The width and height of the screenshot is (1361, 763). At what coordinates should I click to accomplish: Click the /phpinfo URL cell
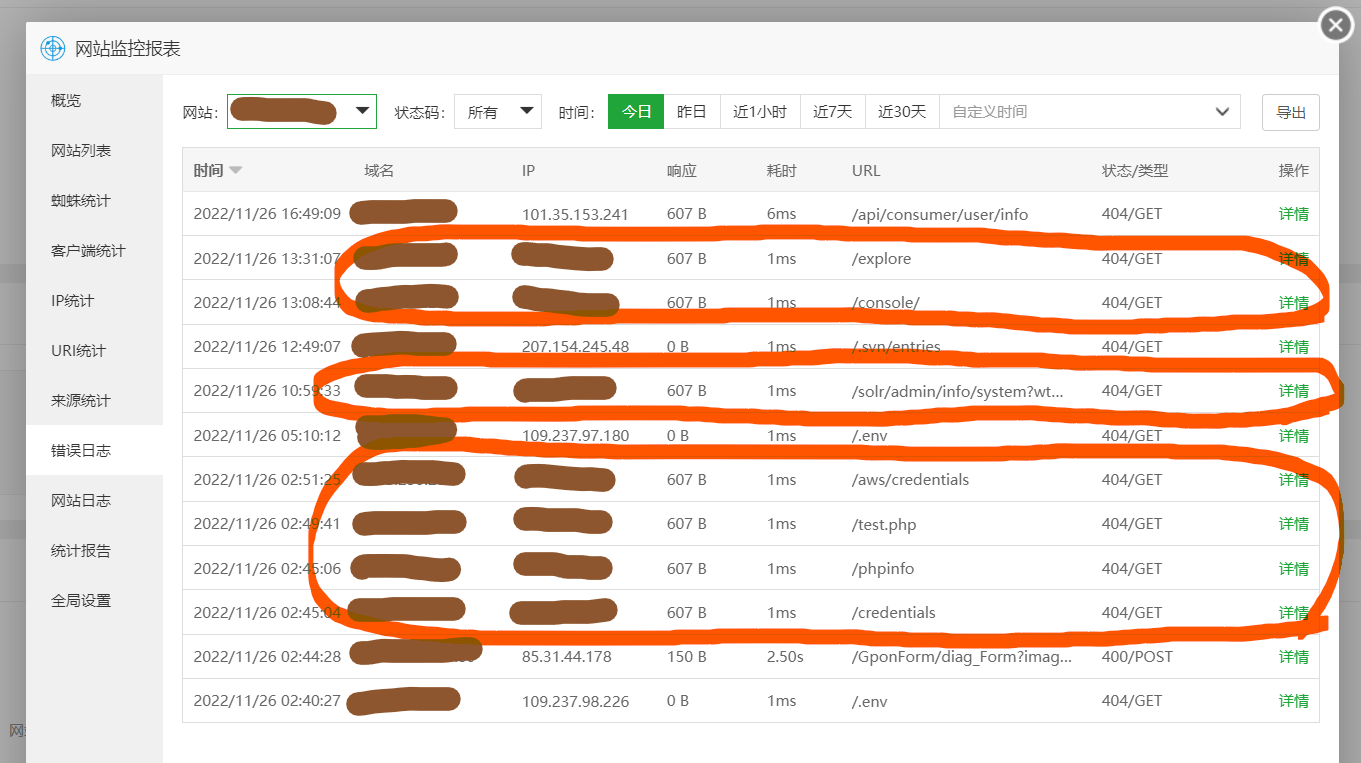point(883,569)
